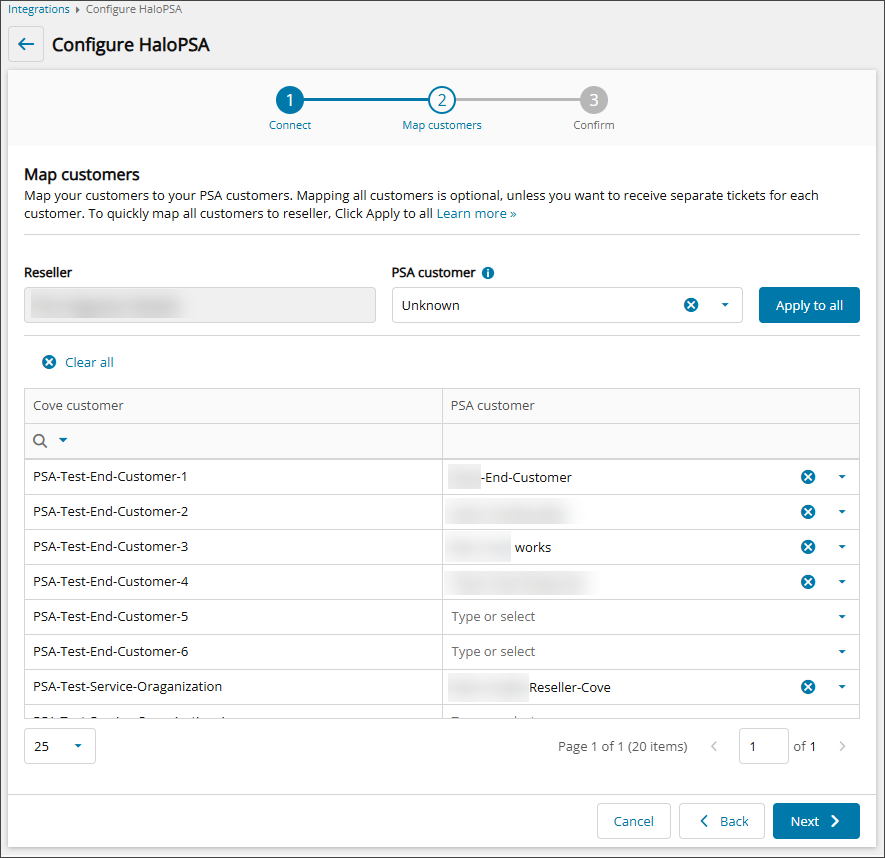885x858 pixels.
Task: Go to step 1 Connect
Action: pyautogui.click(x=289, y=100)
